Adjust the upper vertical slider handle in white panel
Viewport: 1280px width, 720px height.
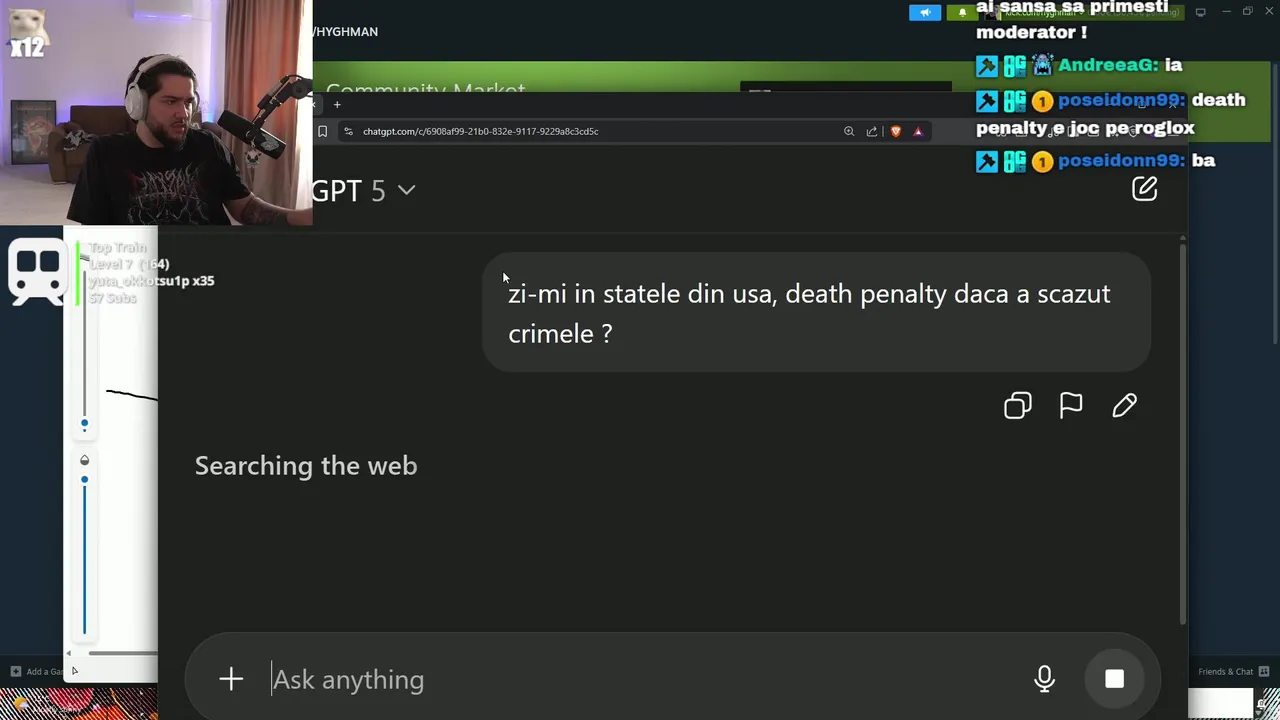pyautogui.click(x=84, y=424)
